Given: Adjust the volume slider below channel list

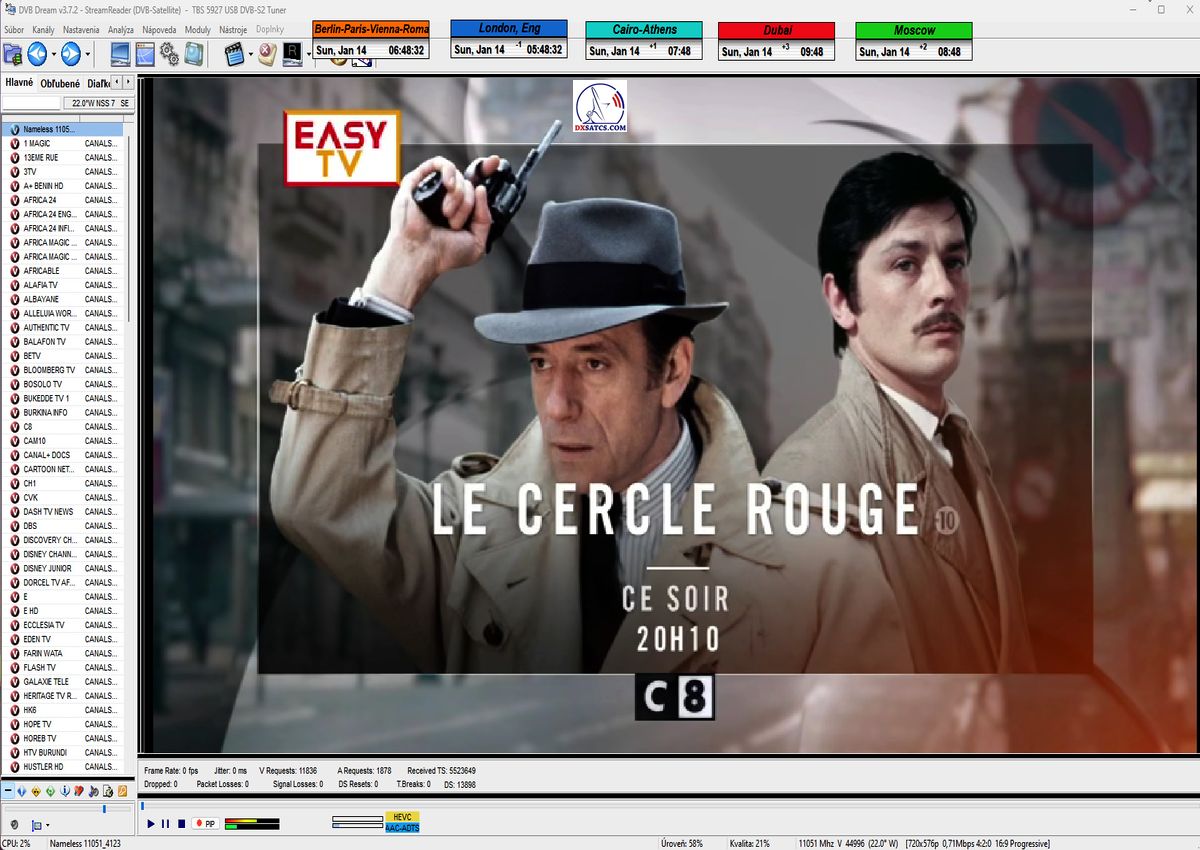Looking at the screenshot, I should point(104,808).
